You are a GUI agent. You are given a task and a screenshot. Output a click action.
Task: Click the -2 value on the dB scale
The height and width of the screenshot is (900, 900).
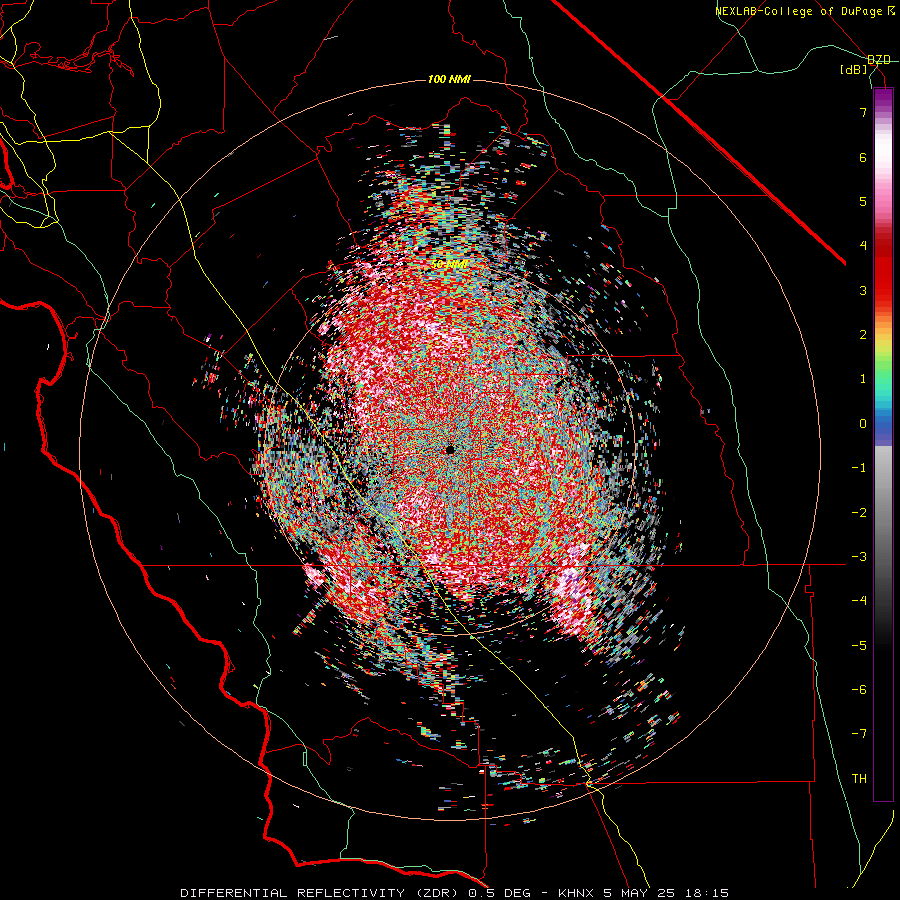point(859,512)
